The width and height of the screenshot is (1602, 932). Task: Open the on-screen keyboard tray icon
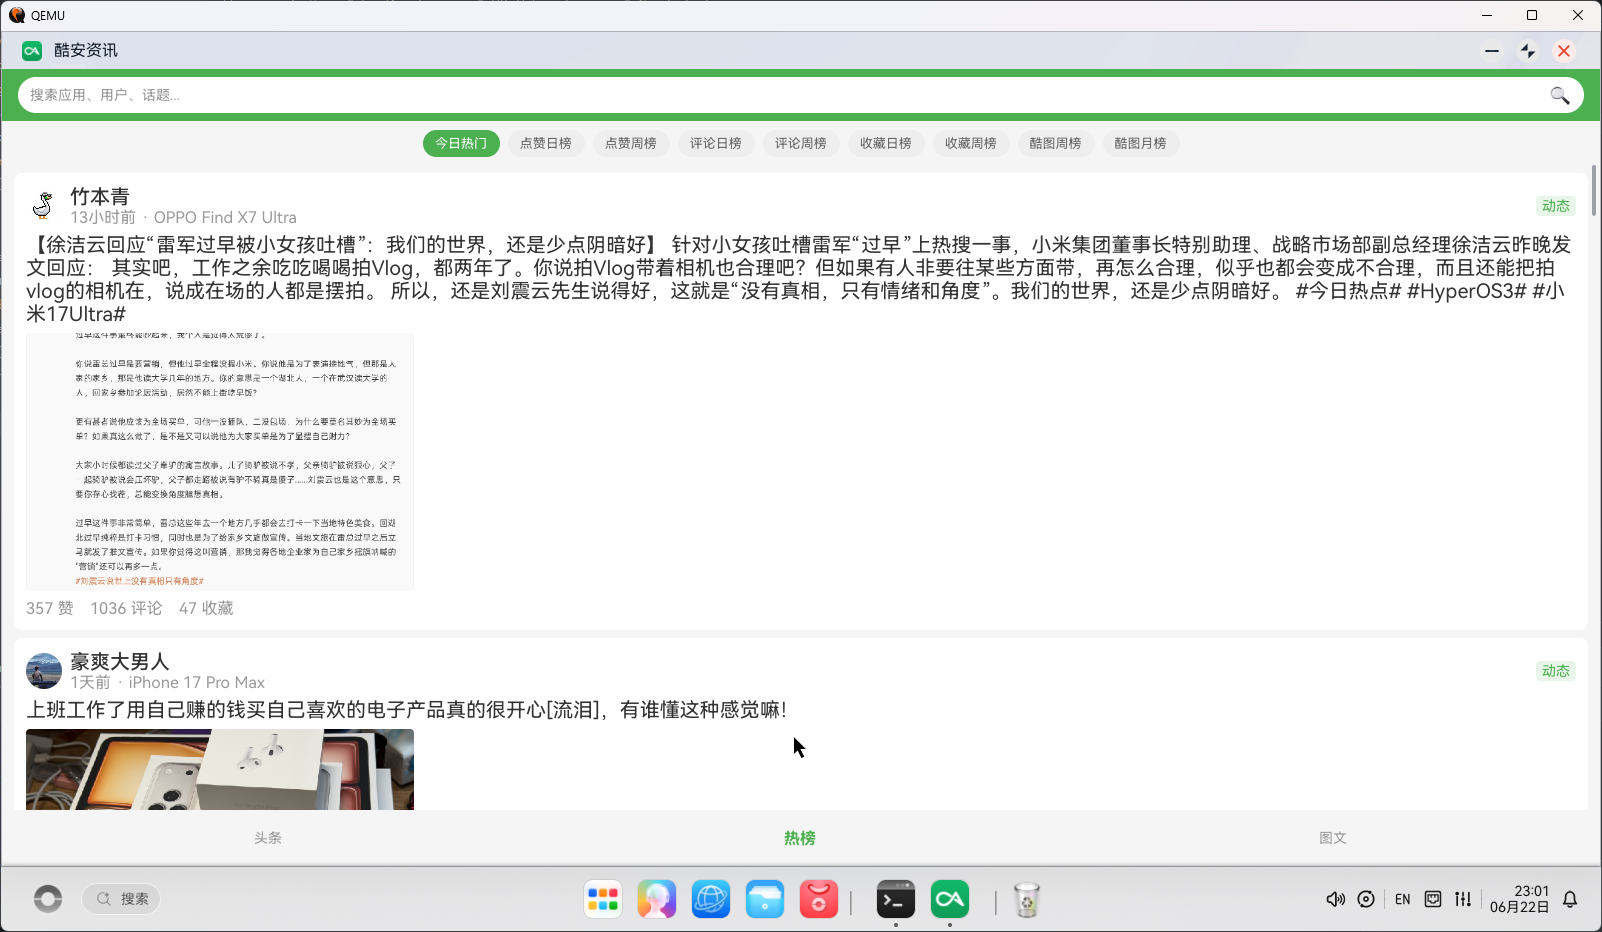pyautogui.click(x=1433, y=899)
